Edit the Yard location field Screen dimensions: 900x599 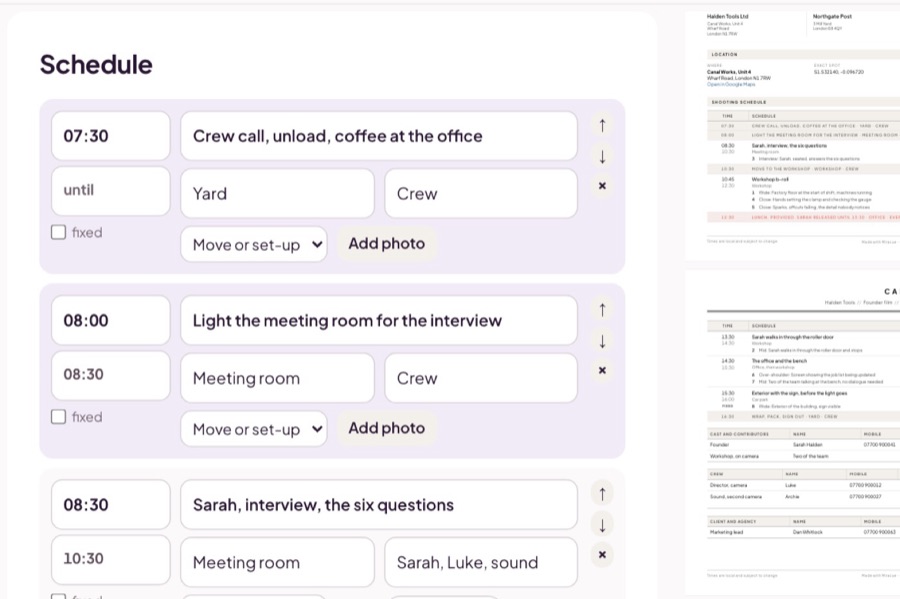[277, 193]
